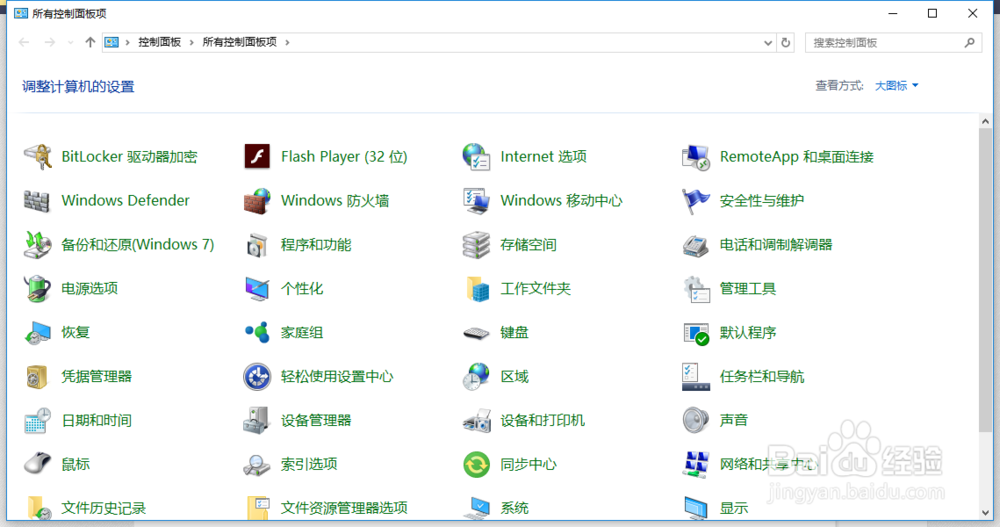Screen dimensions: 1000x527
Task: Open the 鼠标 mouse icon
Action: tap(38, 464)
